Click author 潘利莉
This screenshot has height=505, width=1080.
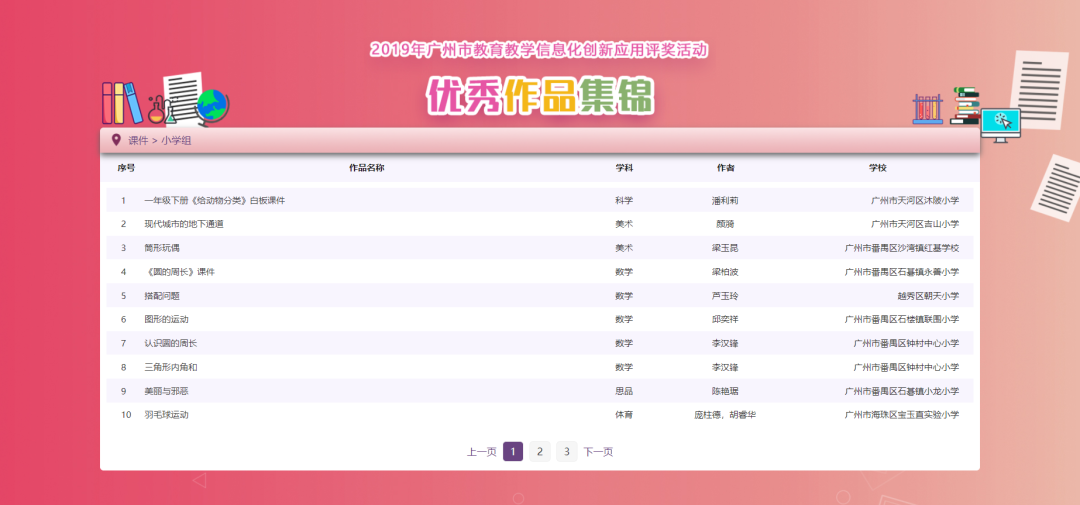click(725, 200)
